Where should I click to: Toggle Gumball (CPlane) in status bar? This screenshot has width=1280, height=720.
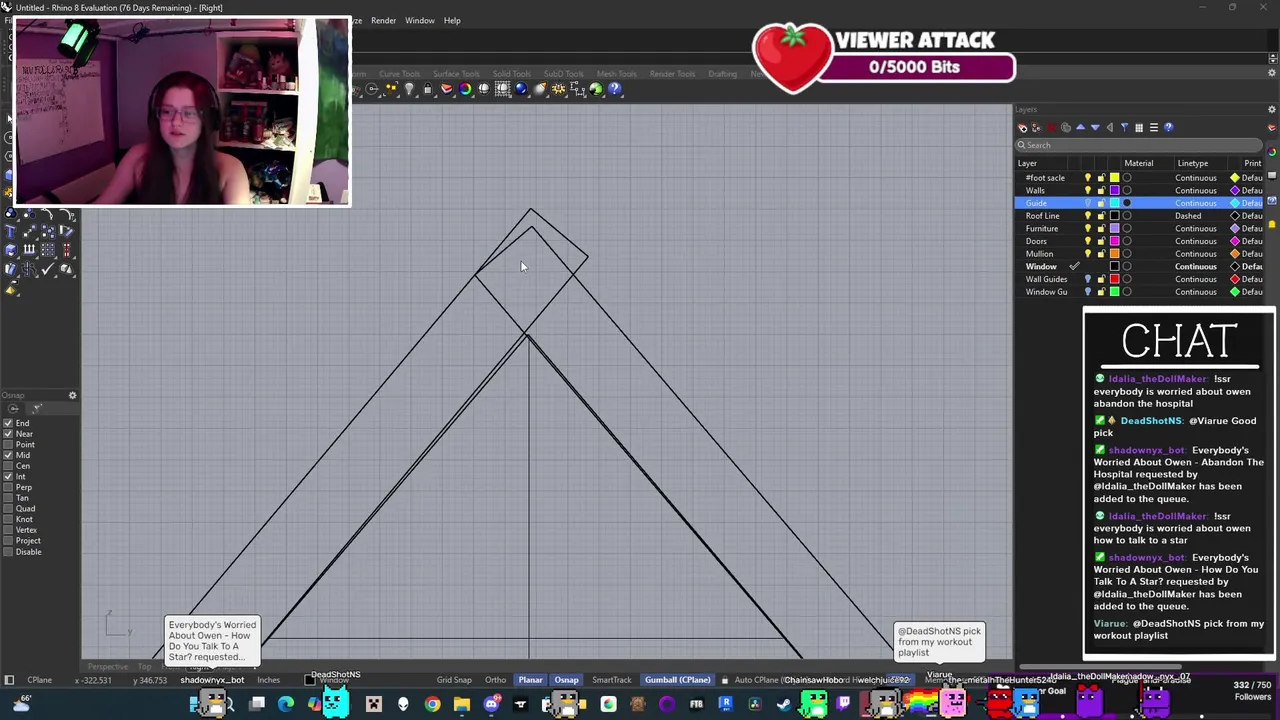pyautogui.click(x=677, y=680)
